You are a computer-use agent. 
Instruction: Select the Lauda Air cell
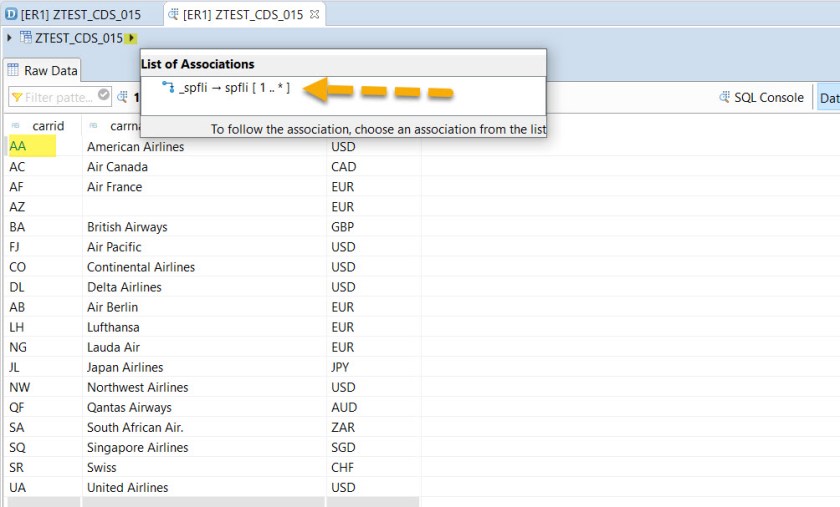pyautogui.click(x=204, y=347)
